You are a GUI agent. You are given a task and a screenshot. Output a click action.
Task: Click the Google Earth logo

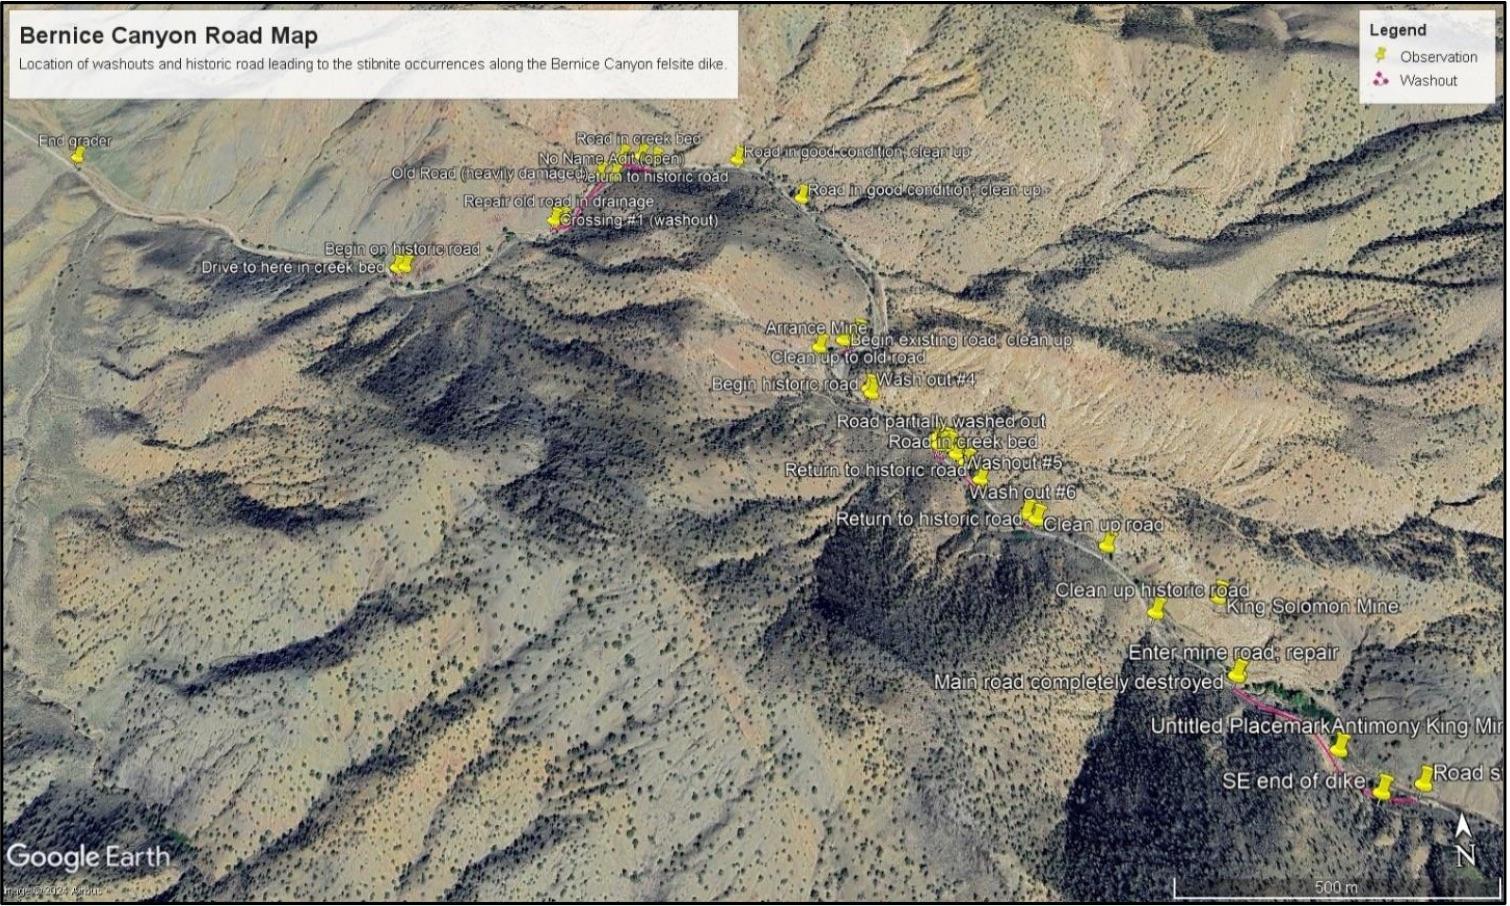pos(88,857)
